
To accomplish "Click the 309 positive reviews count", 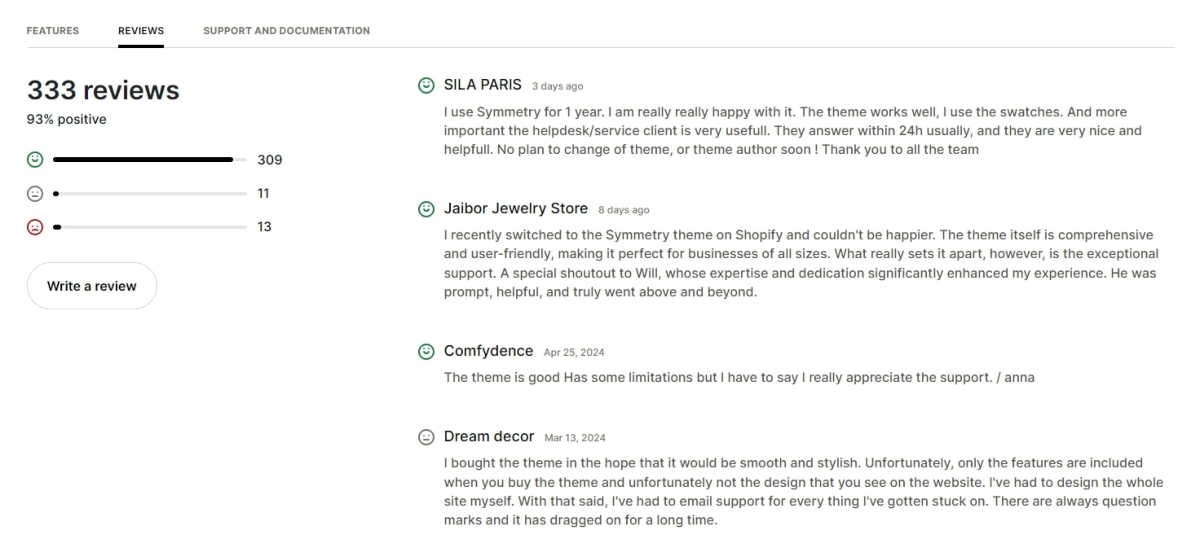I will [270, 160].
